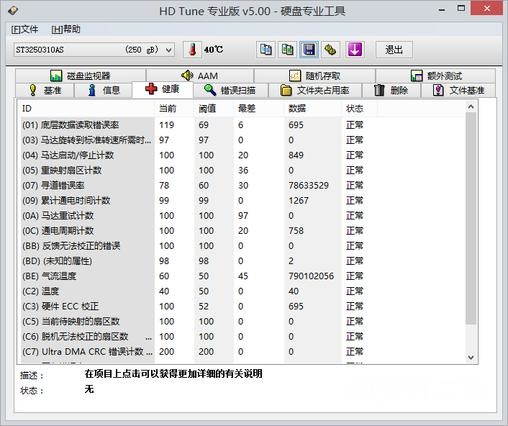Click the save floppy disk icon
The height and width of the screenshot is (426, 508).
309,50
